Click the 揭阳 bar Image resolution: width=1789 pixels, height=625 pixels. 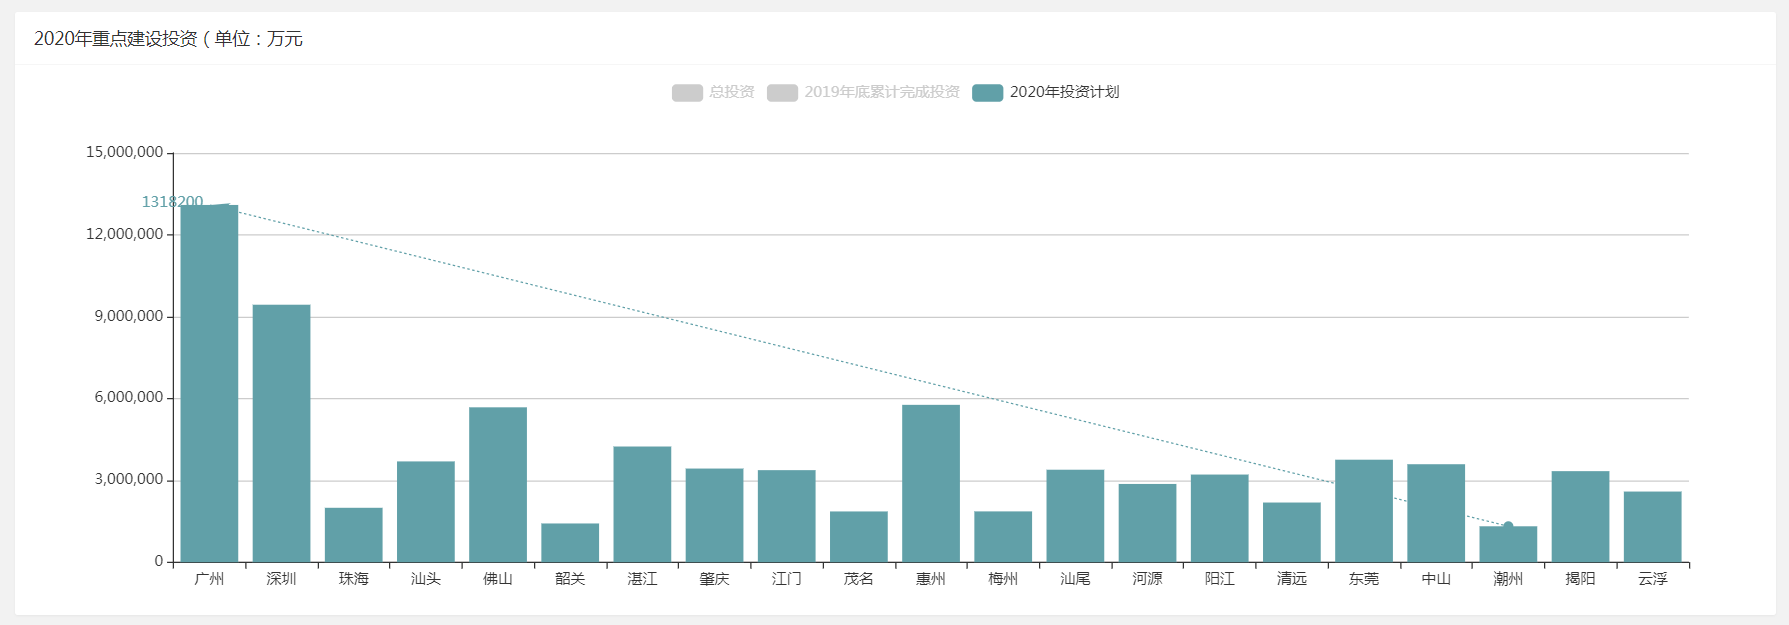pyautogui.click(x=1580, y=516)
